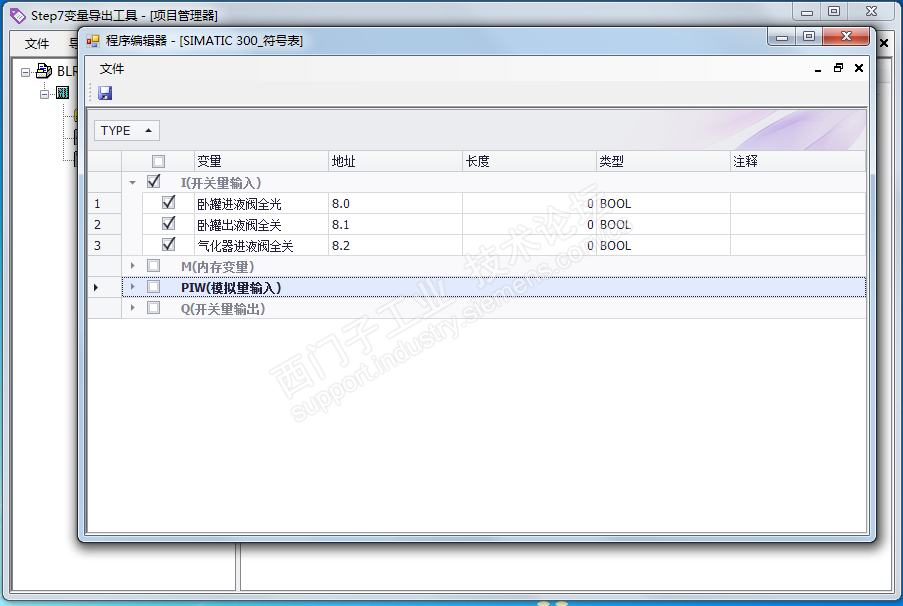Screen dimensions: 903x606
Task: Sort by the 地址 column header
Action: 396,161
